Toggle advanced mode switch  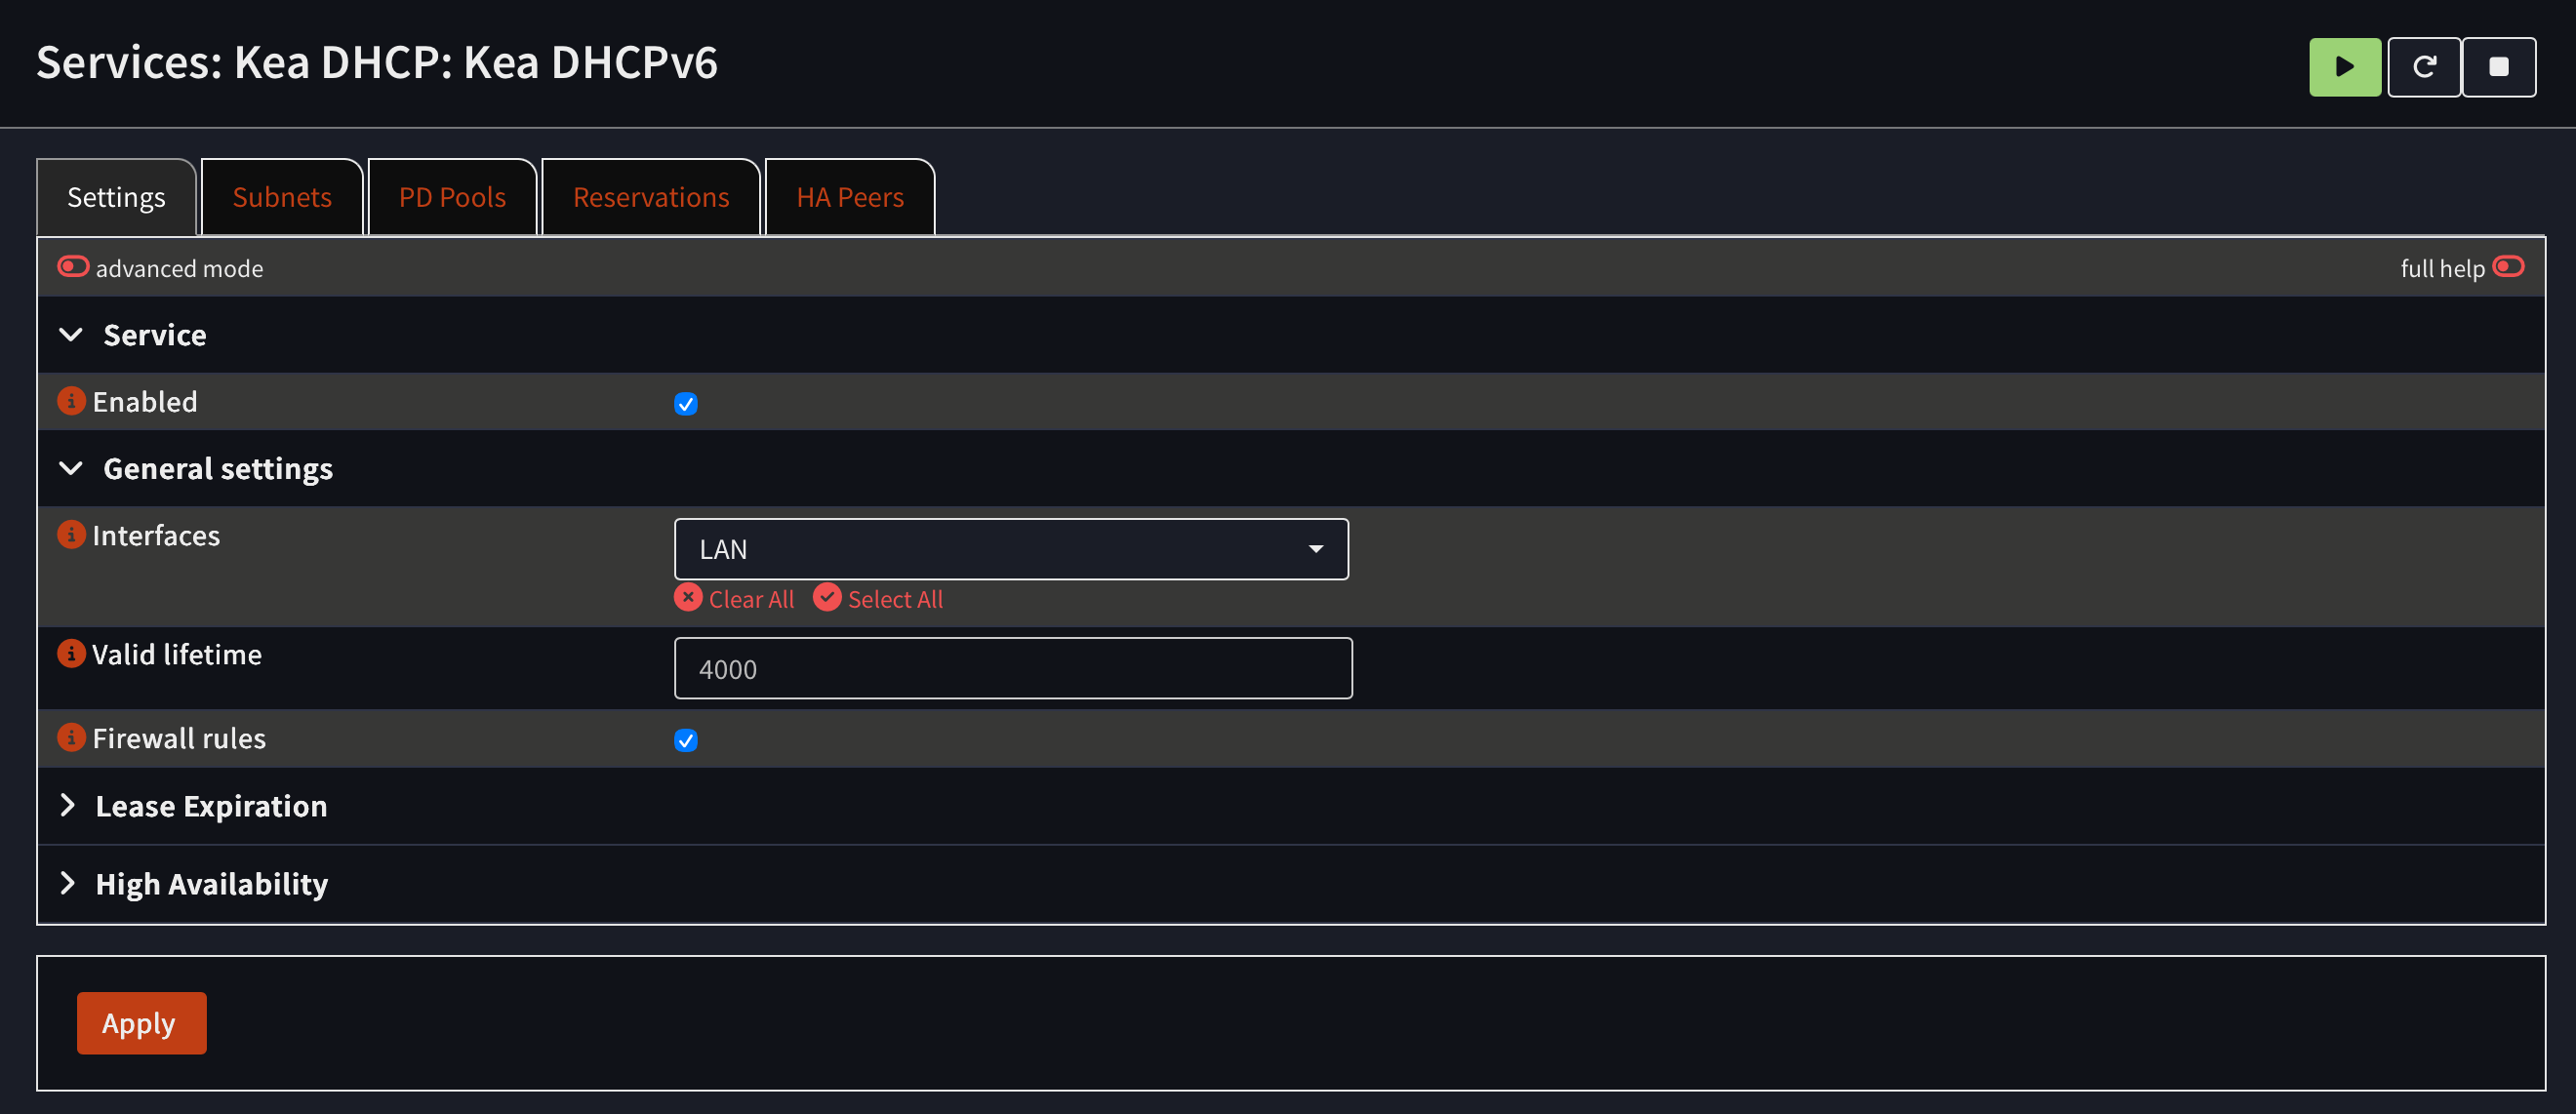click(73, 267)
